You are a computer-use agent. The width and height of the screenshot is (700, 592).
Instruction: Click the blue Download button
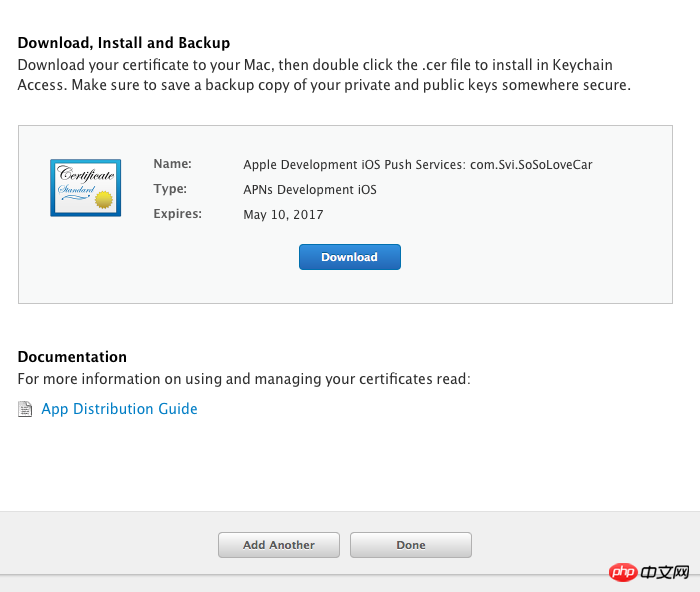(350, 257)
